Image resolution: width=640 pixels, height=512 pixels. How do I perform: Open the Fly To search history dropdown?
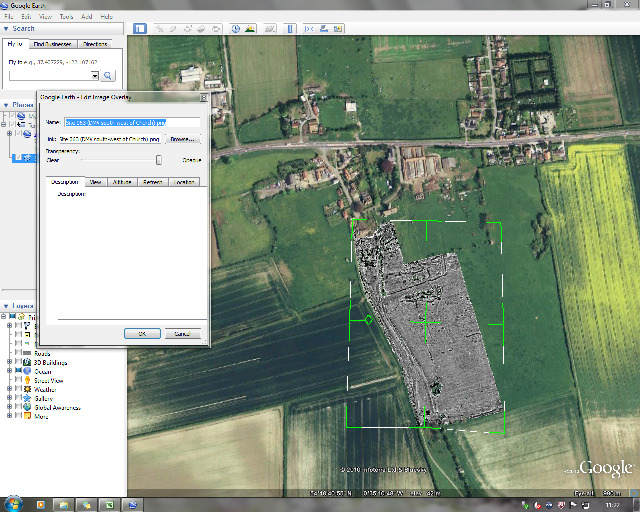(95, 76)
